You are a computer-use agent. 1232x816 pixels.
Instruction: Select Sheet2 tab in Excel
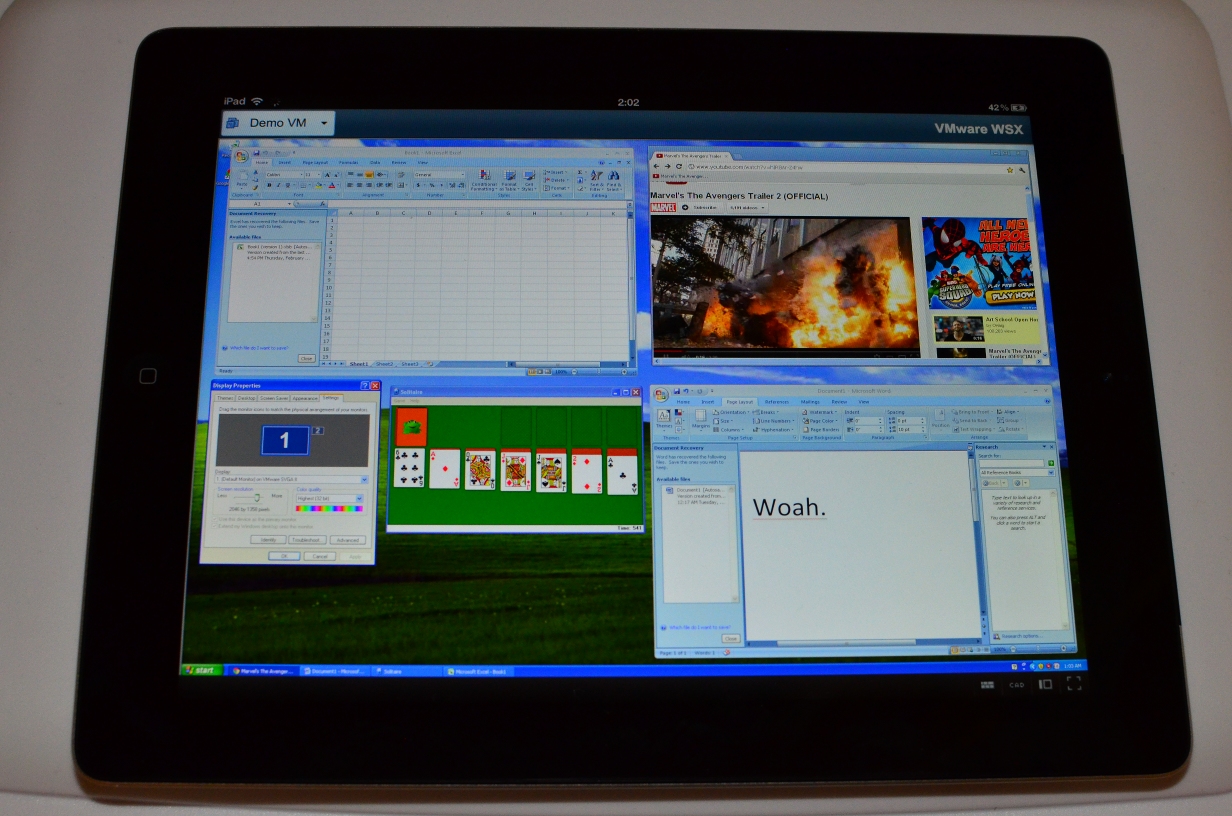coord(383,364)
